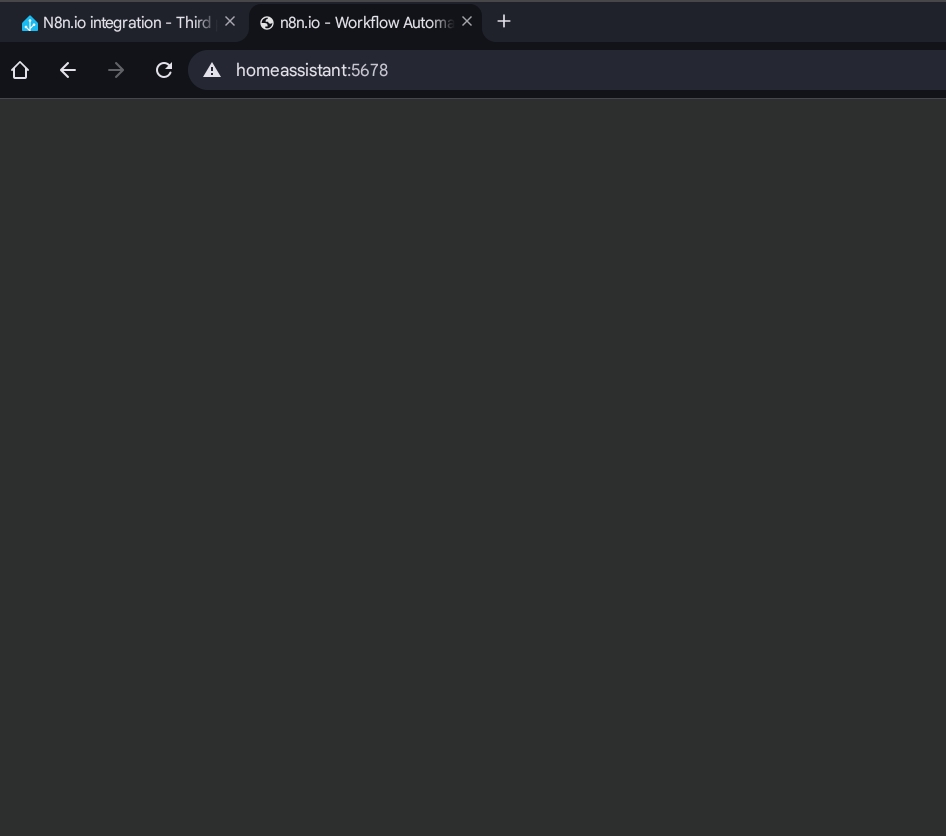
Task: Close the N8n.io integration tab
Action: (230, 20)
